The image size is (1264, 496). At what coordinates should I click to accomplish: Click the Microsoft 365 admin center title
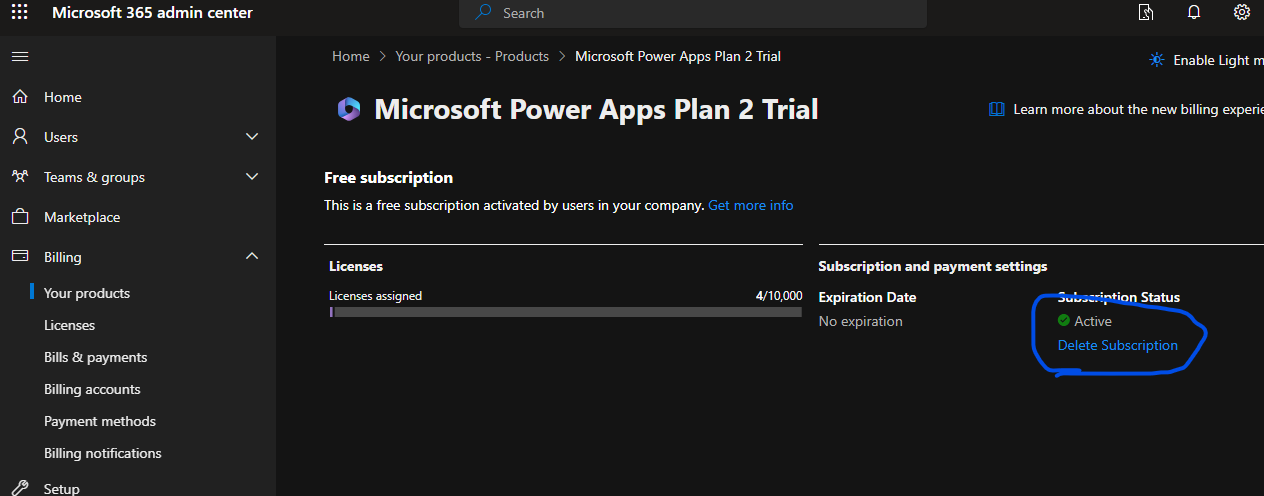[x=152, y=13]
